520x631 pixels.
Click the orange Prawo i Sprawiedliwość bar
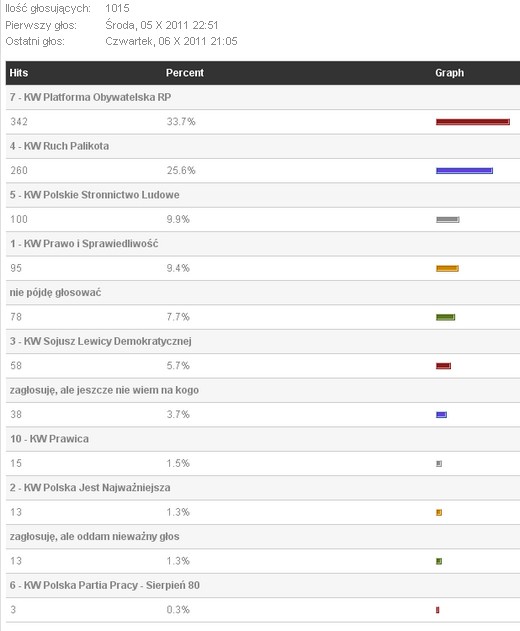[447, 268]
